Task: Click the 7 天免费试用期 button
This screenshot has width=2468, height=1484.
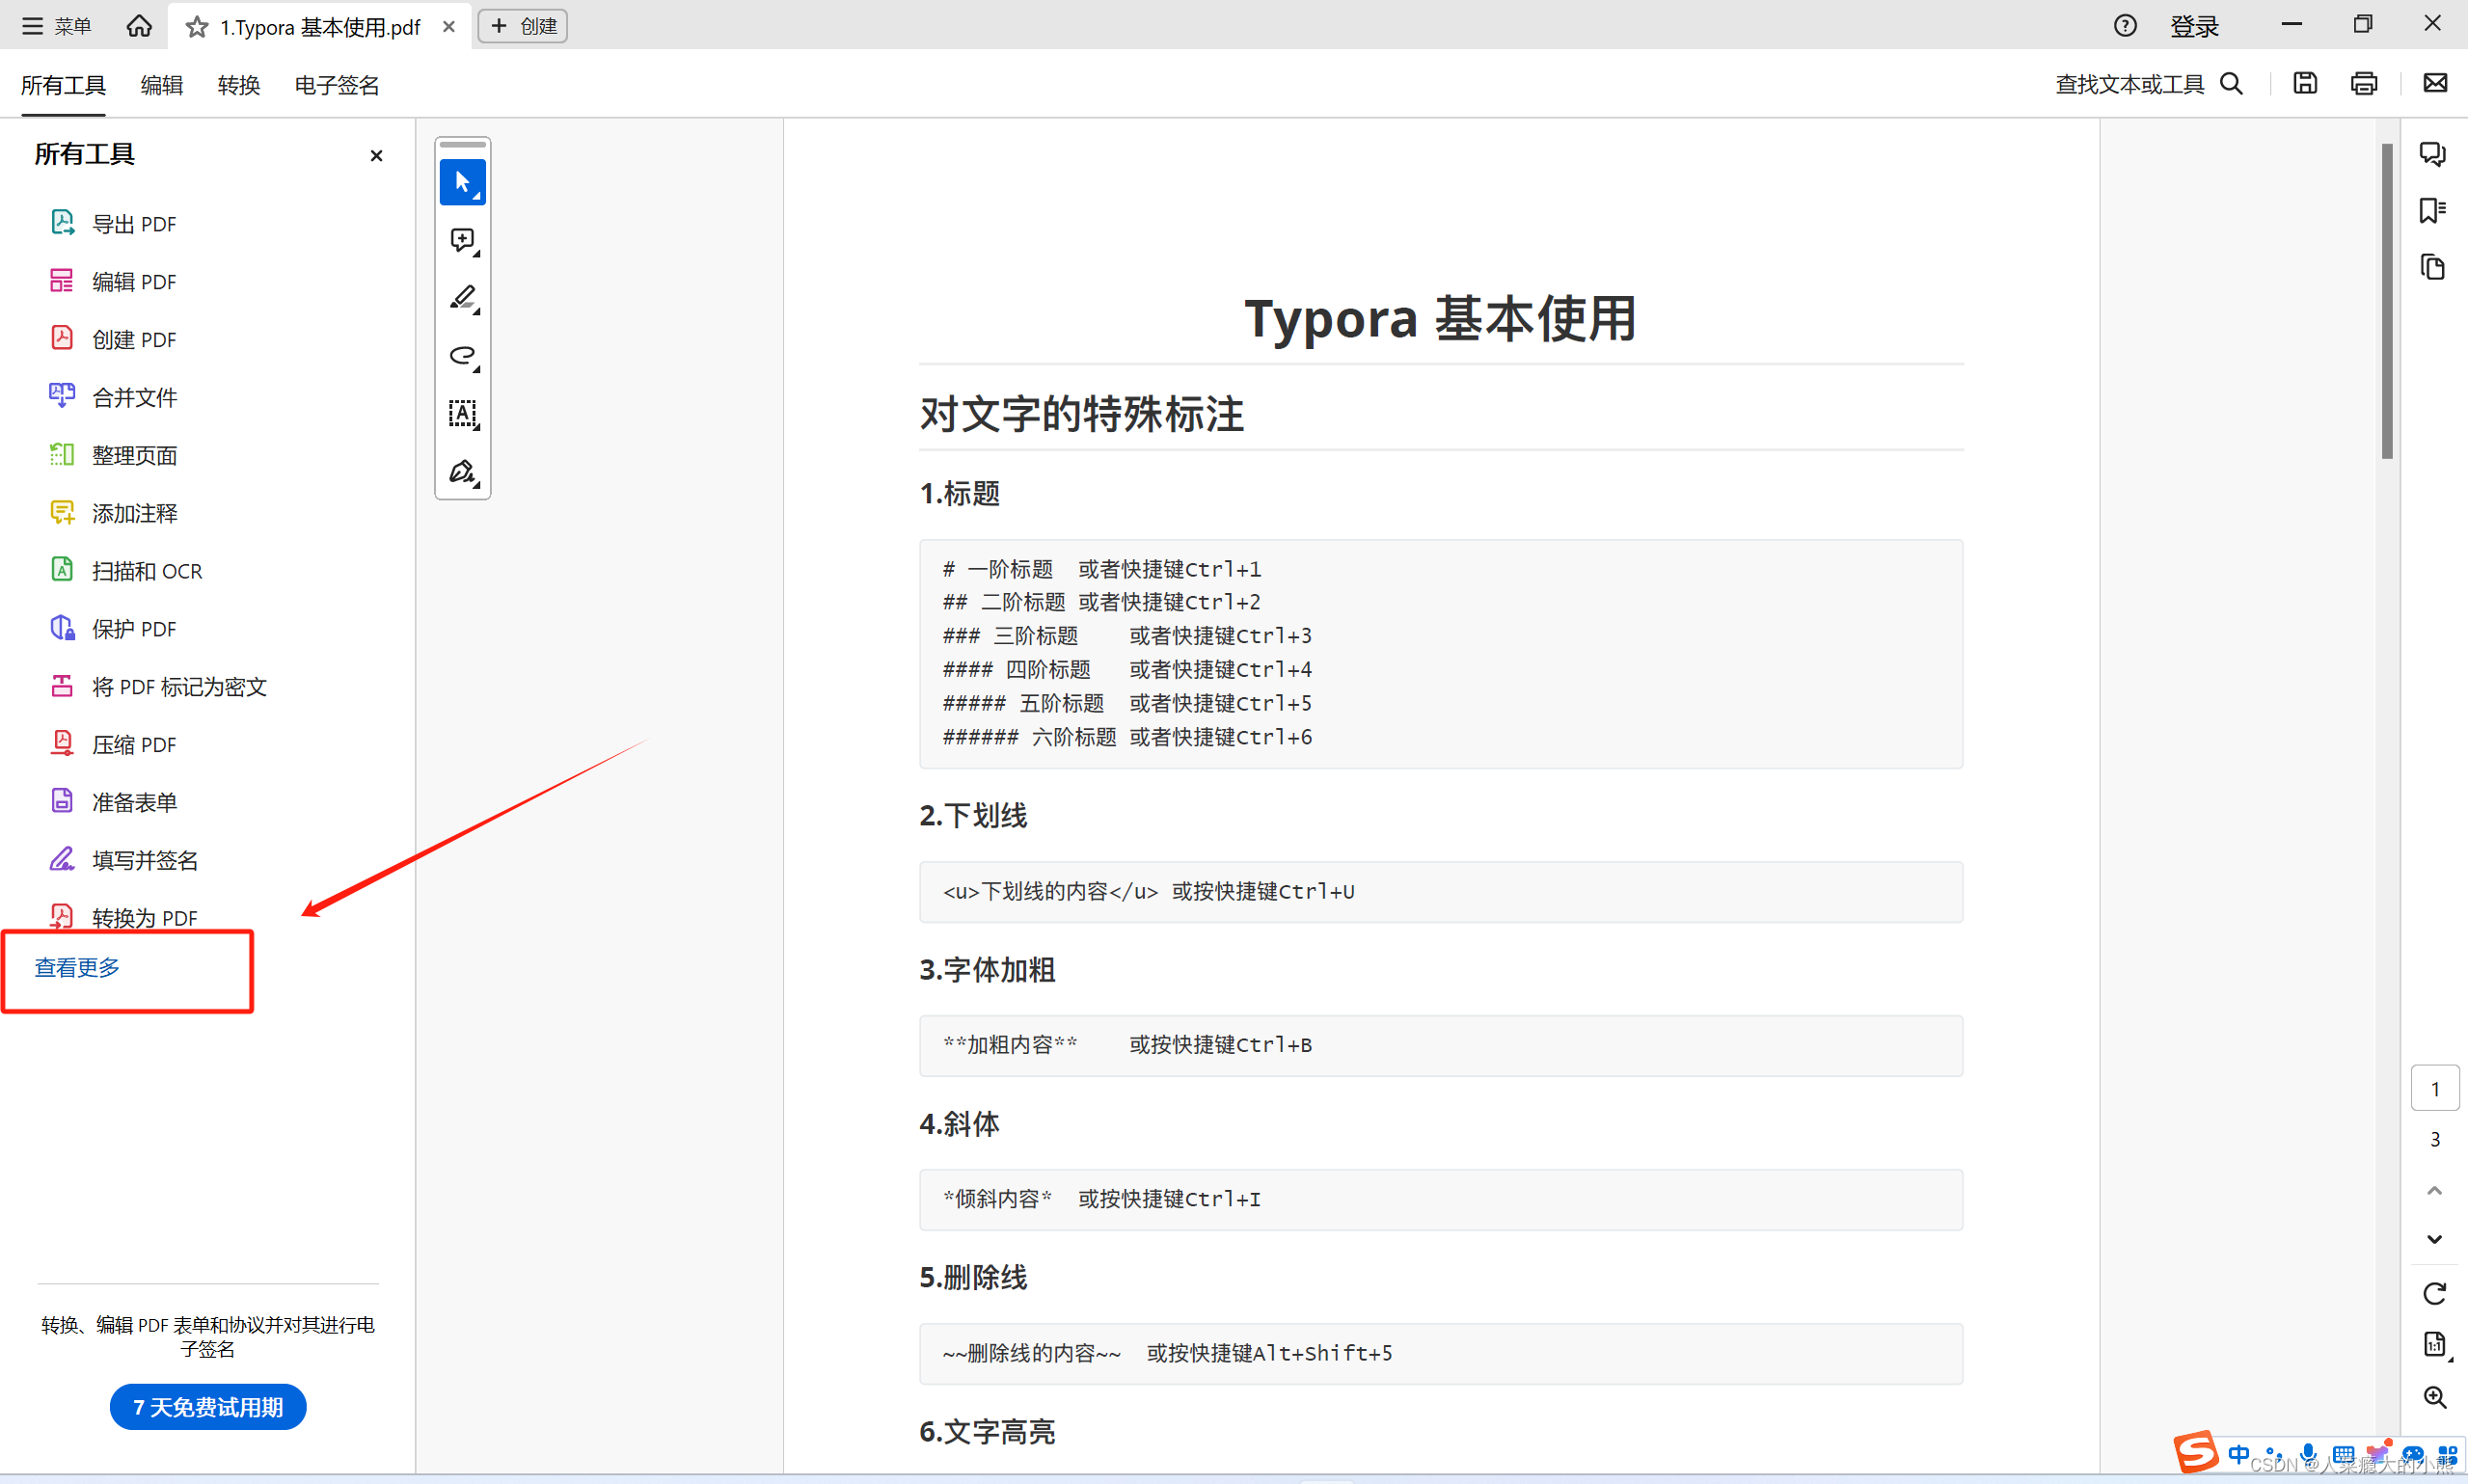Action: pyautogui.click(x=208, y=1406)
